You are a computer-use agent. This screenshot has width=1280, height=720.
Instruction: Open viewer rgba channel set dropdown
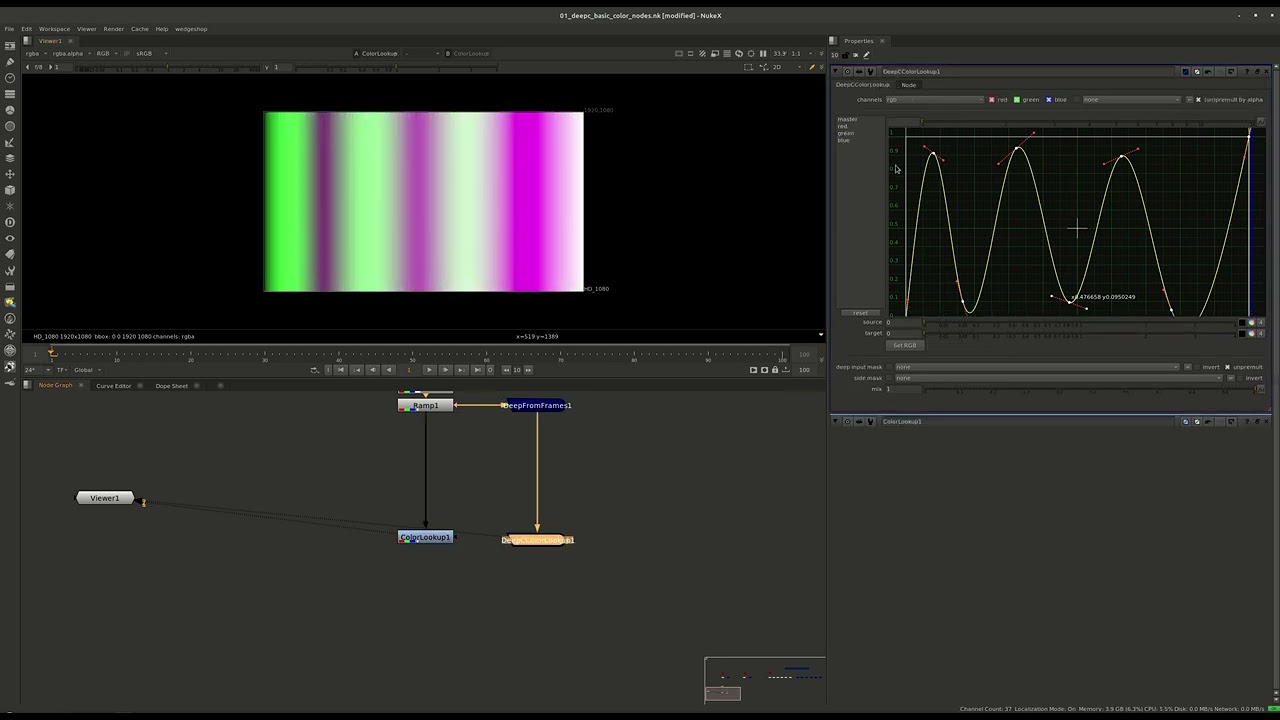click(34, 53)
